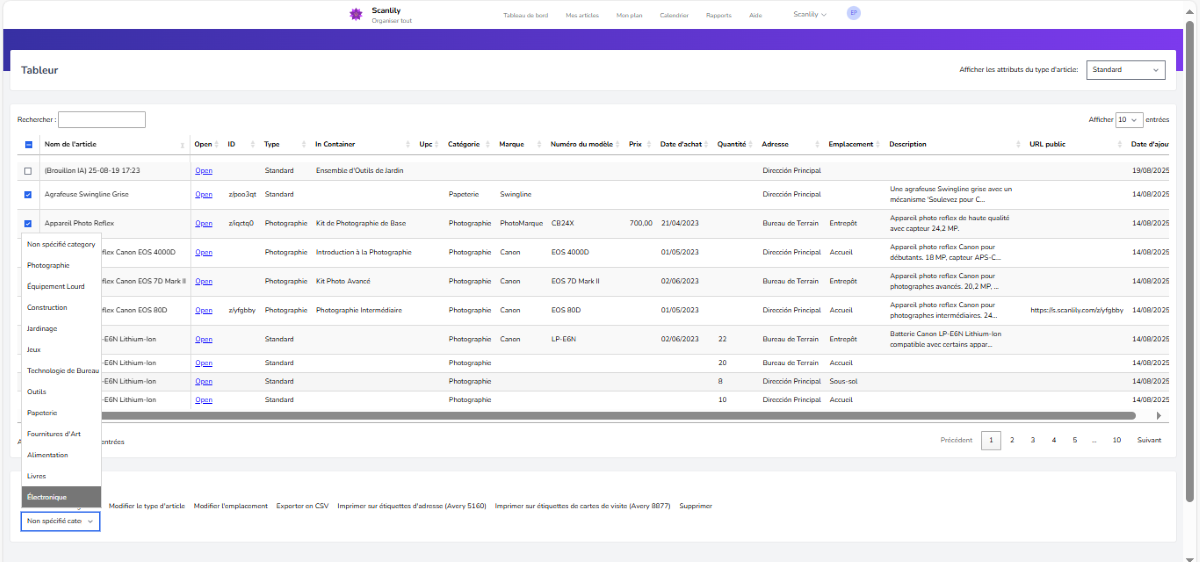Sort table by Catégorie sort arrows
Screen dimensions: 1200x562
point(489,145)
